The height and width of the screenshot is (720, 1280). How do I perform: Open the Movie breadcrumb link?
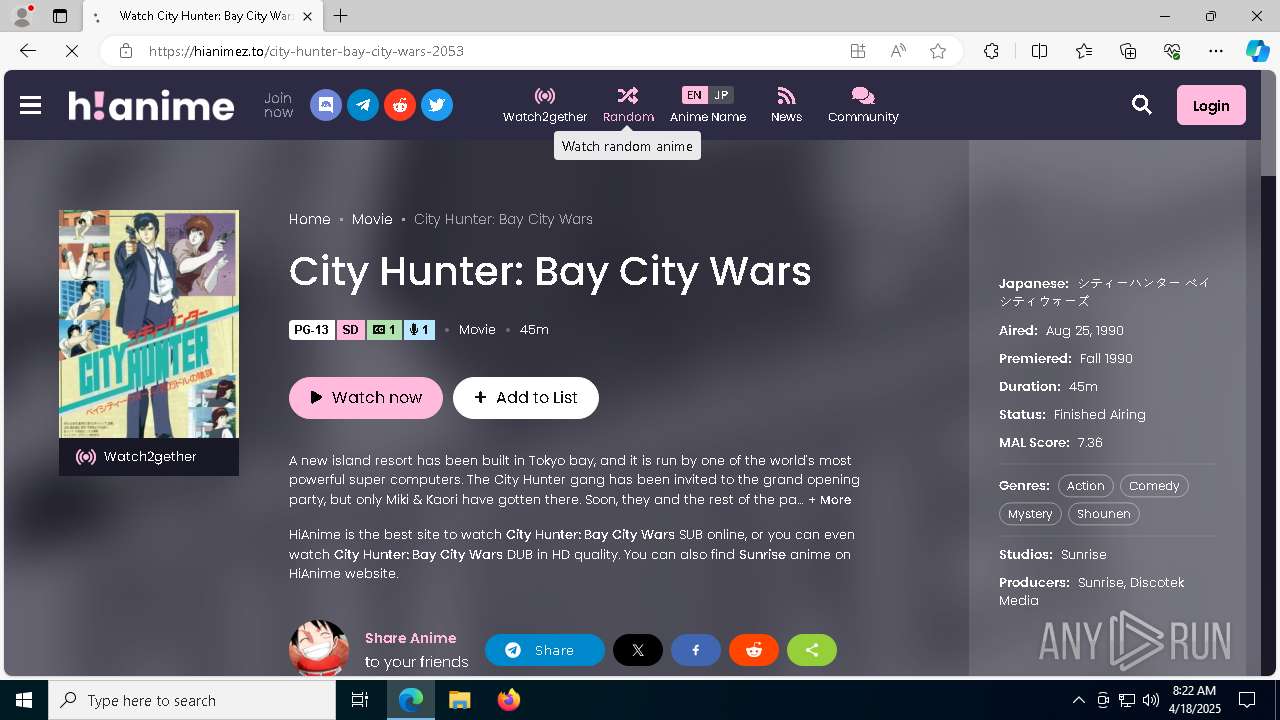[372, 219]
